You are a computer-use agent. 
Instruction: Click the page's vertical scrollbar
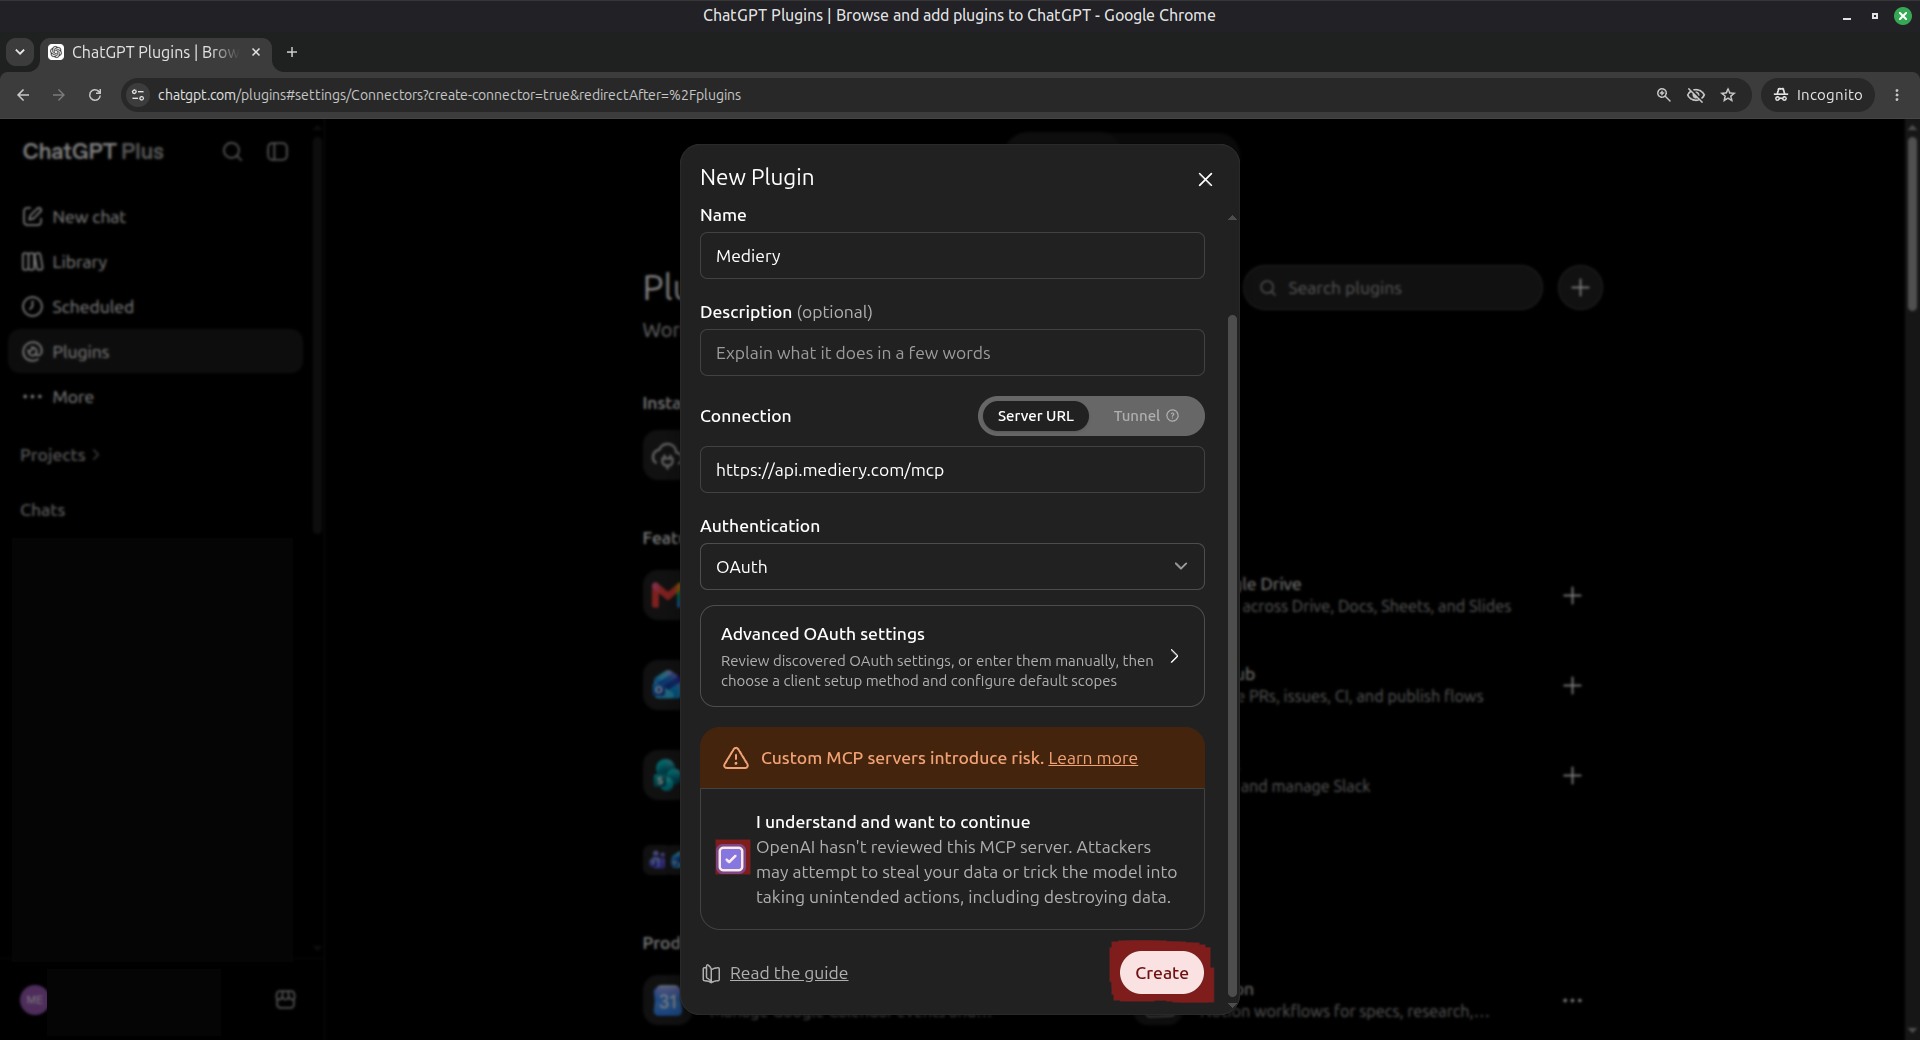(x=1912, y=225)
